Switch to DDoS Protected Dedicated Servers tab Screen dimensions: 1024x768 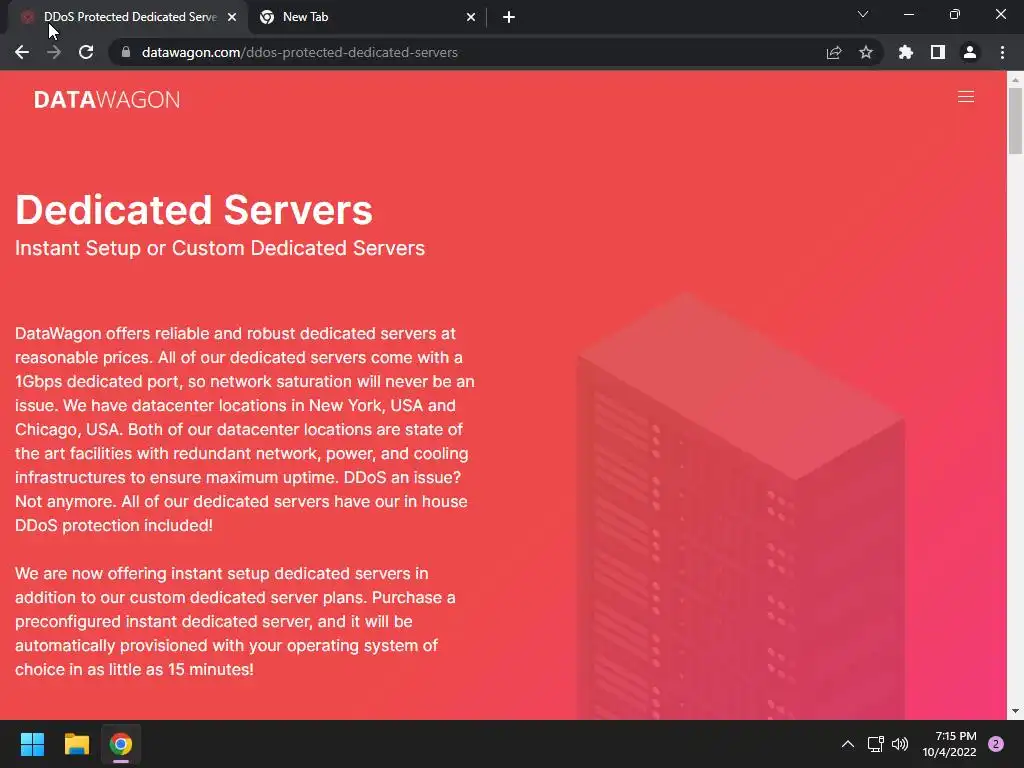[129, 17]
